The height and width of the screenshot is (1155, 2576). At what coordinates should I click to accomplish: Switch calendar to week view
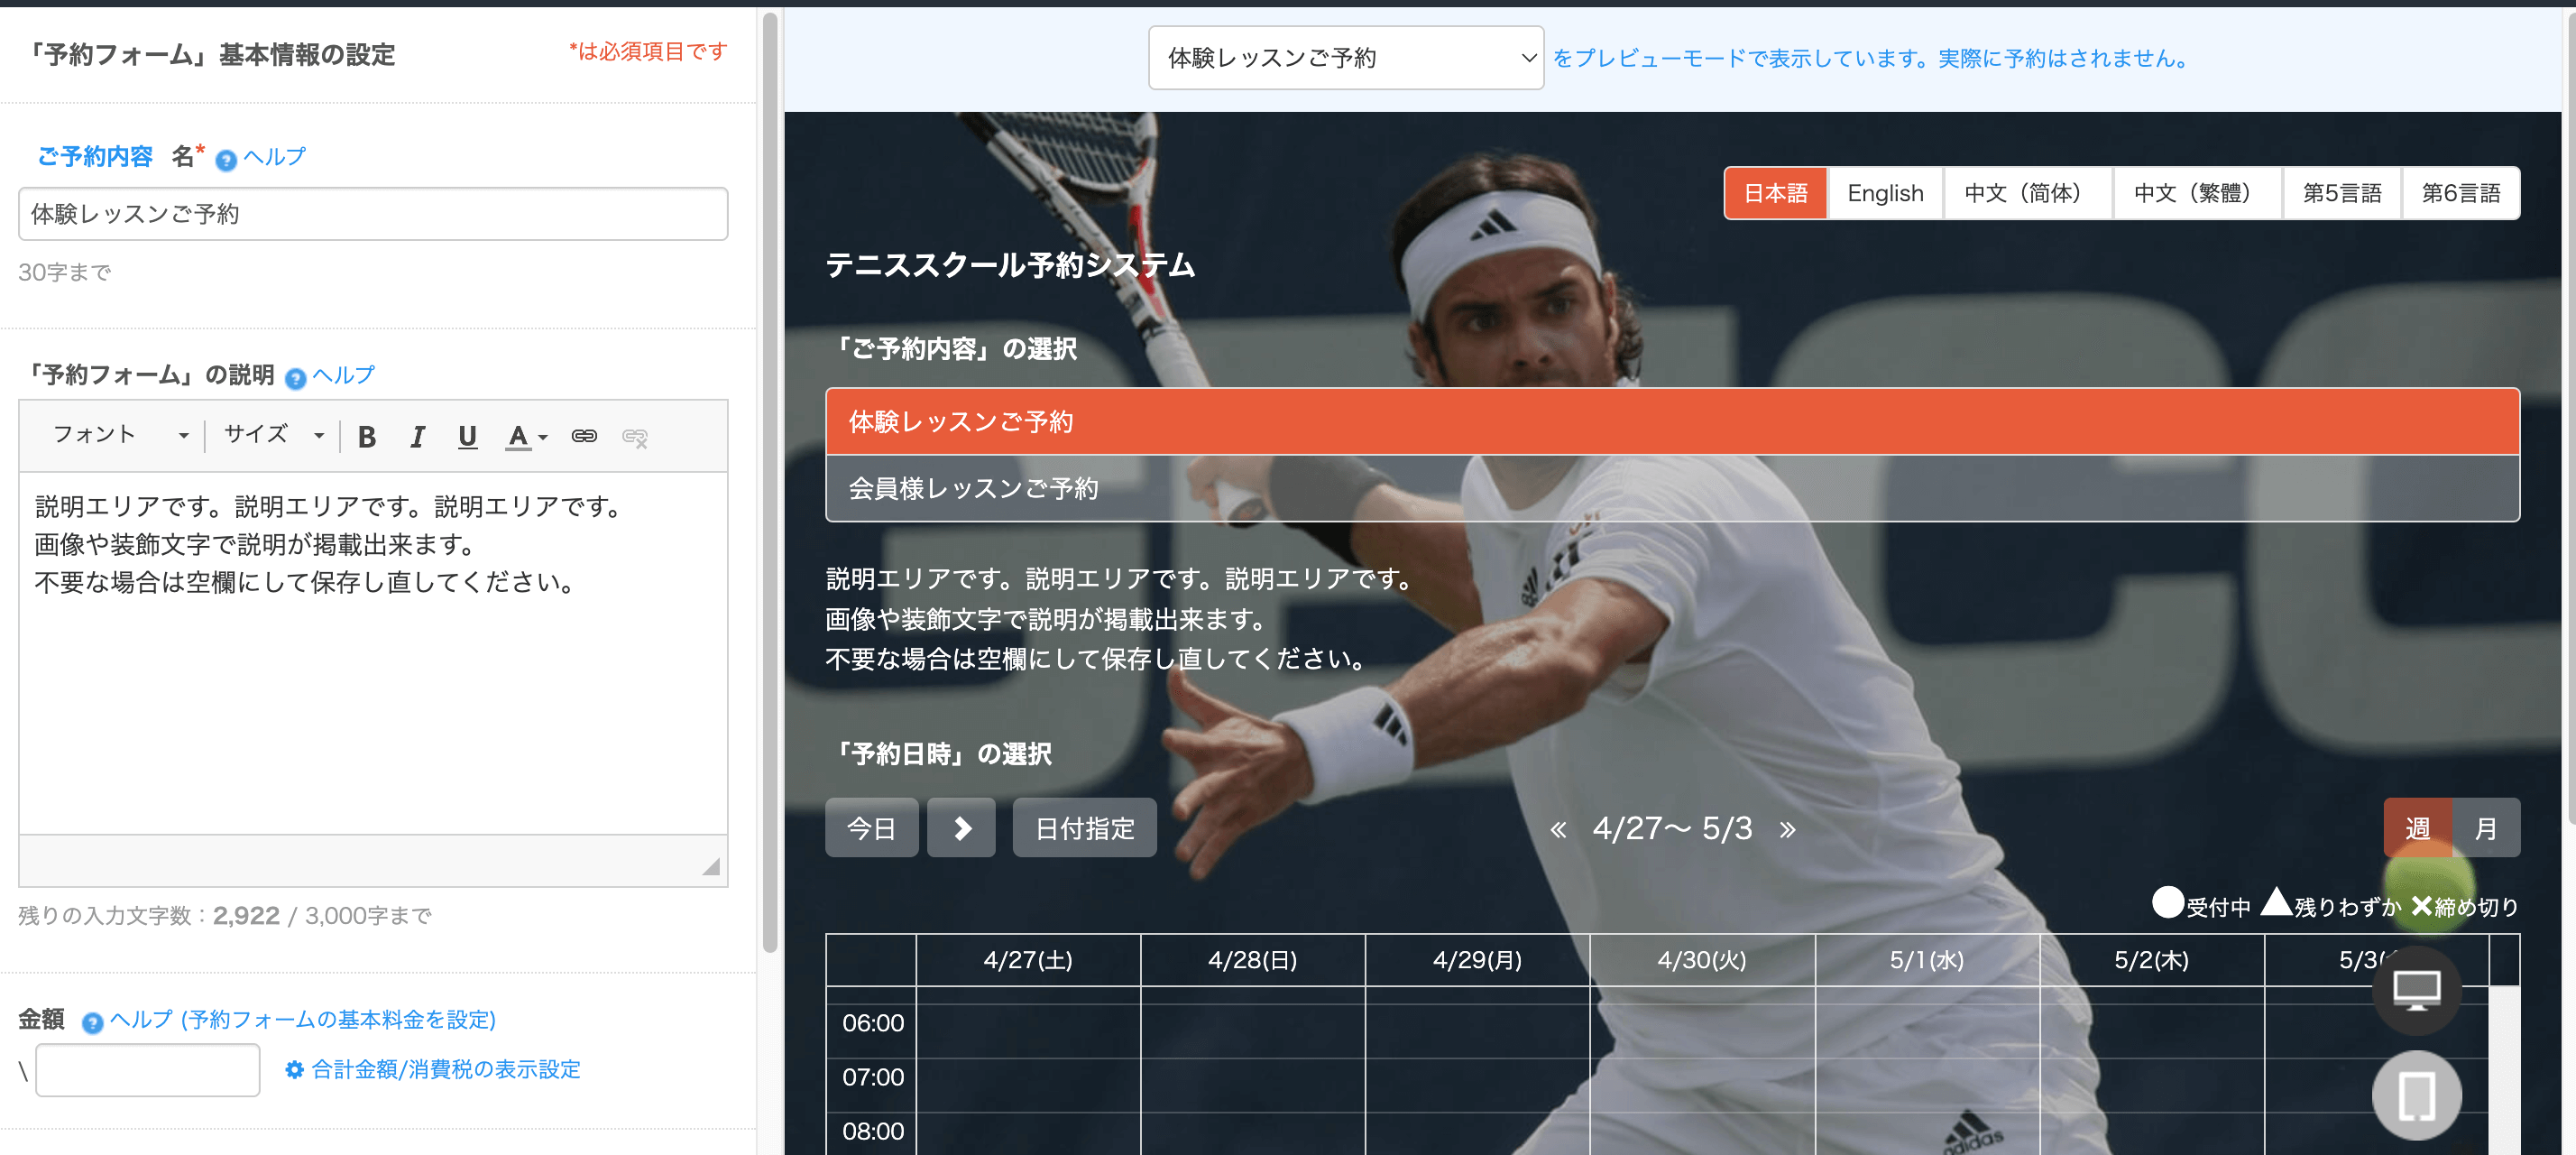(x=2417, y=828)
